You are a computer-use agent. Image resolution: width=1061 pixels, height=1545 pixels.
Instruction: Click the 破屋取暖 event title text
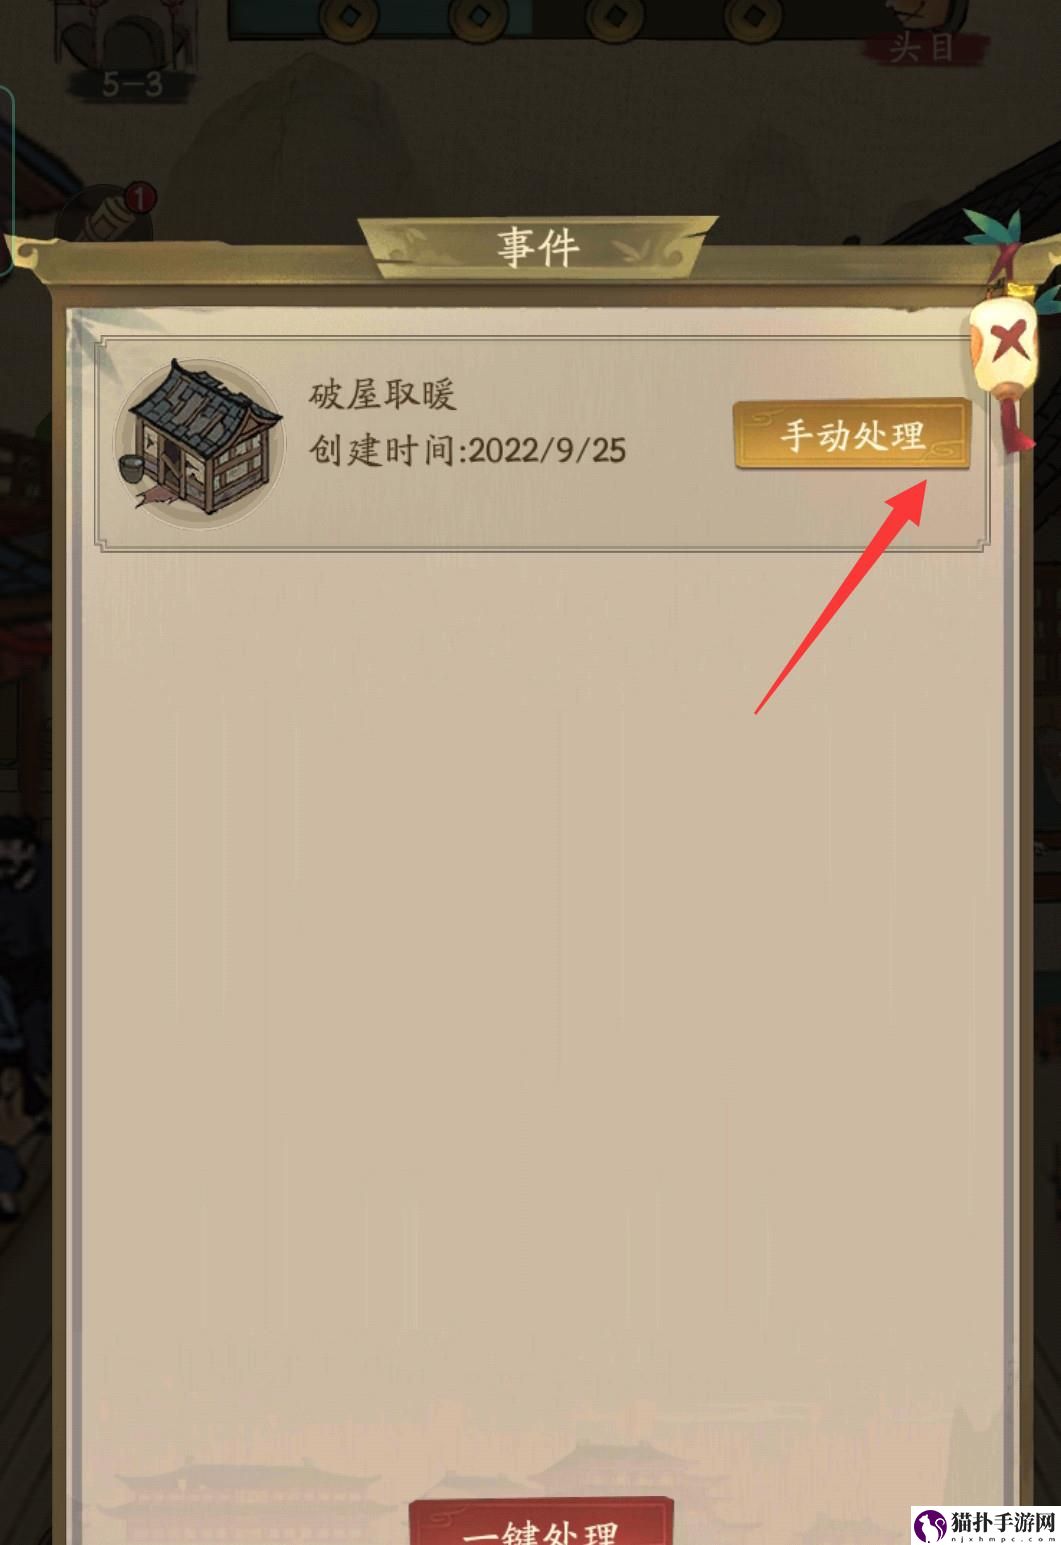(x=383, y=395)
